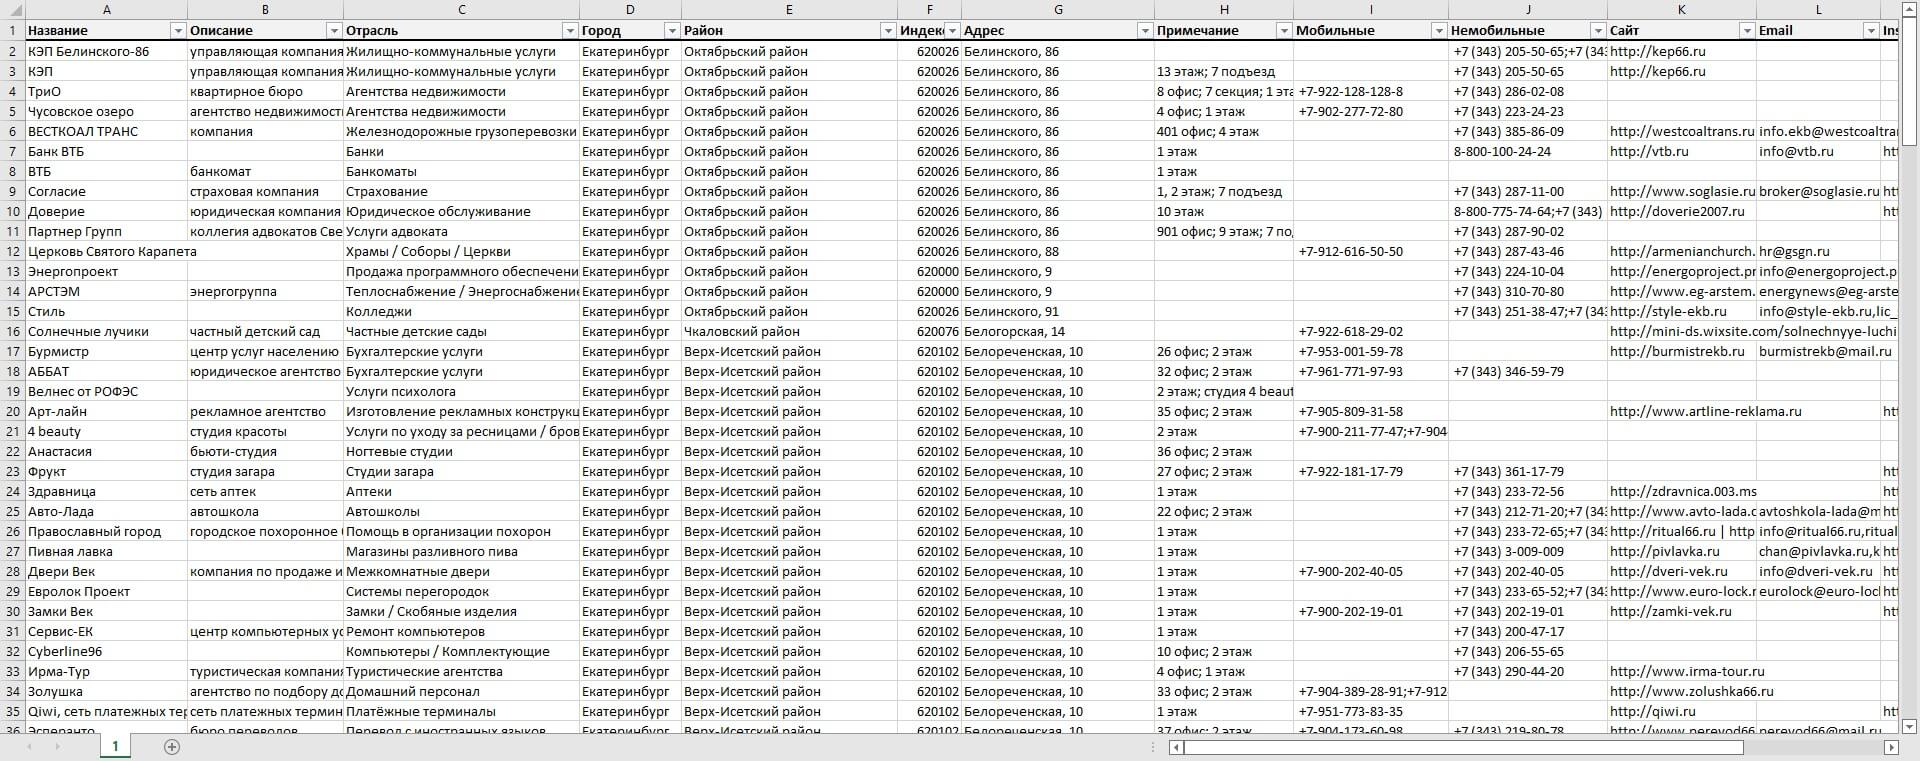Screen dimensions: 1920x761
Task: Open the Район column filter dropdown
Action: coord(888,31)
